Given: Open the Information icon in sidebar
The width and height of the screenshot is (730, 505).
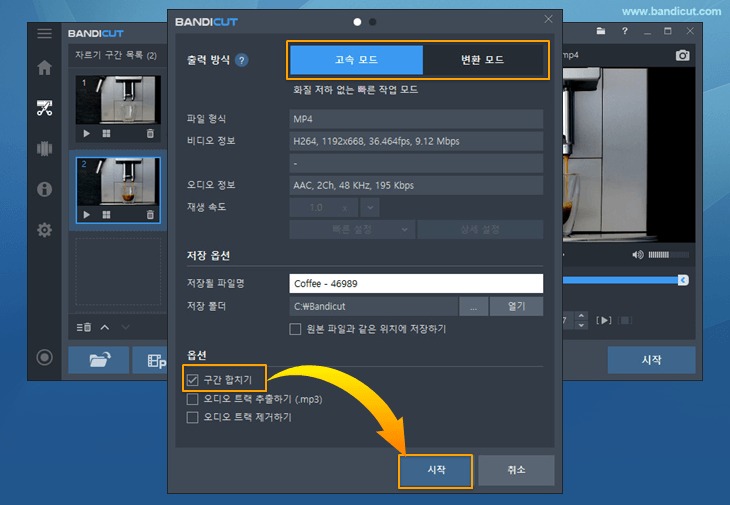Looking at the screenshot, I should pyautogui.click(x=44, y=189).
